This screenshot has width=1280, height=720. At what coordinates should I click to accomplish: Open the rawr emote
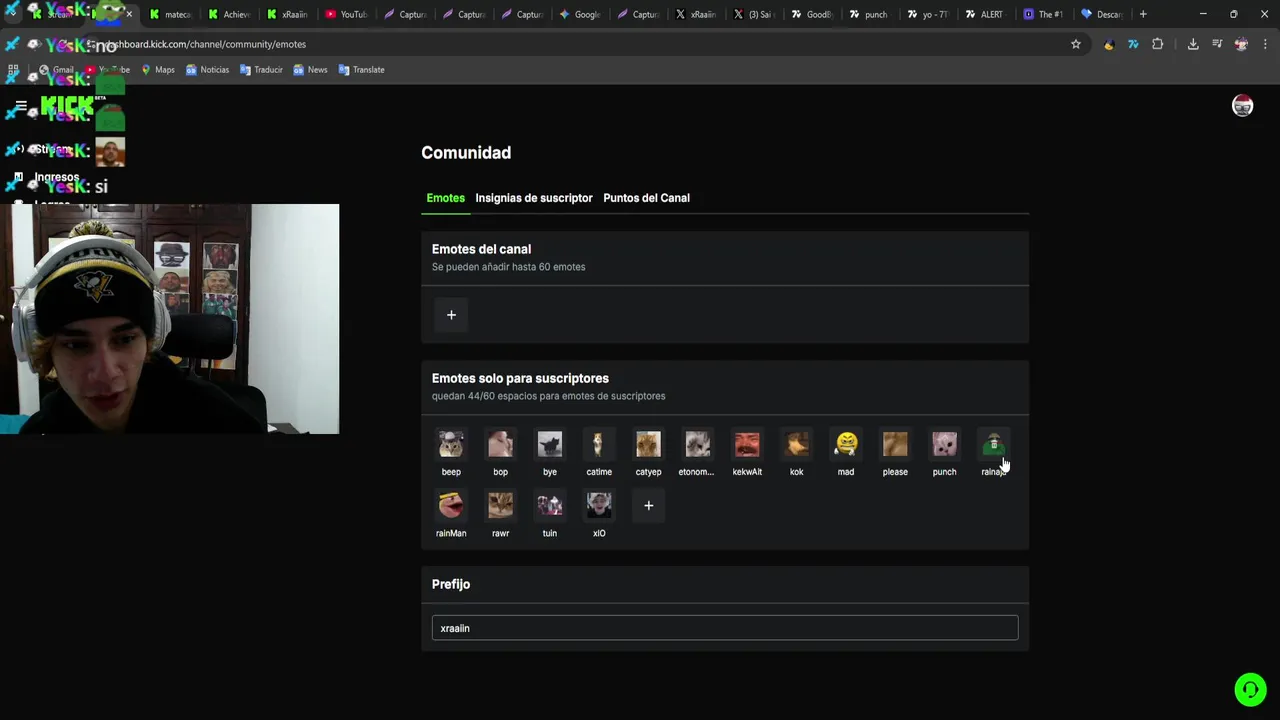click(x=500, y=505)
